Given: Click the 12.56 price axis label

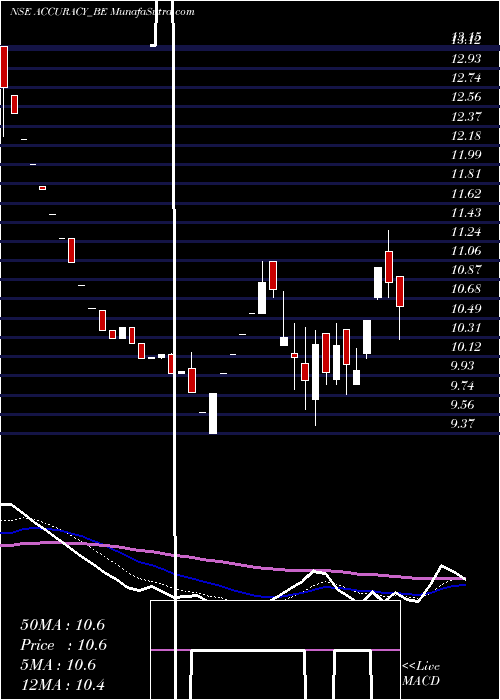Looking at the screenshot, I should coord(466,97).
